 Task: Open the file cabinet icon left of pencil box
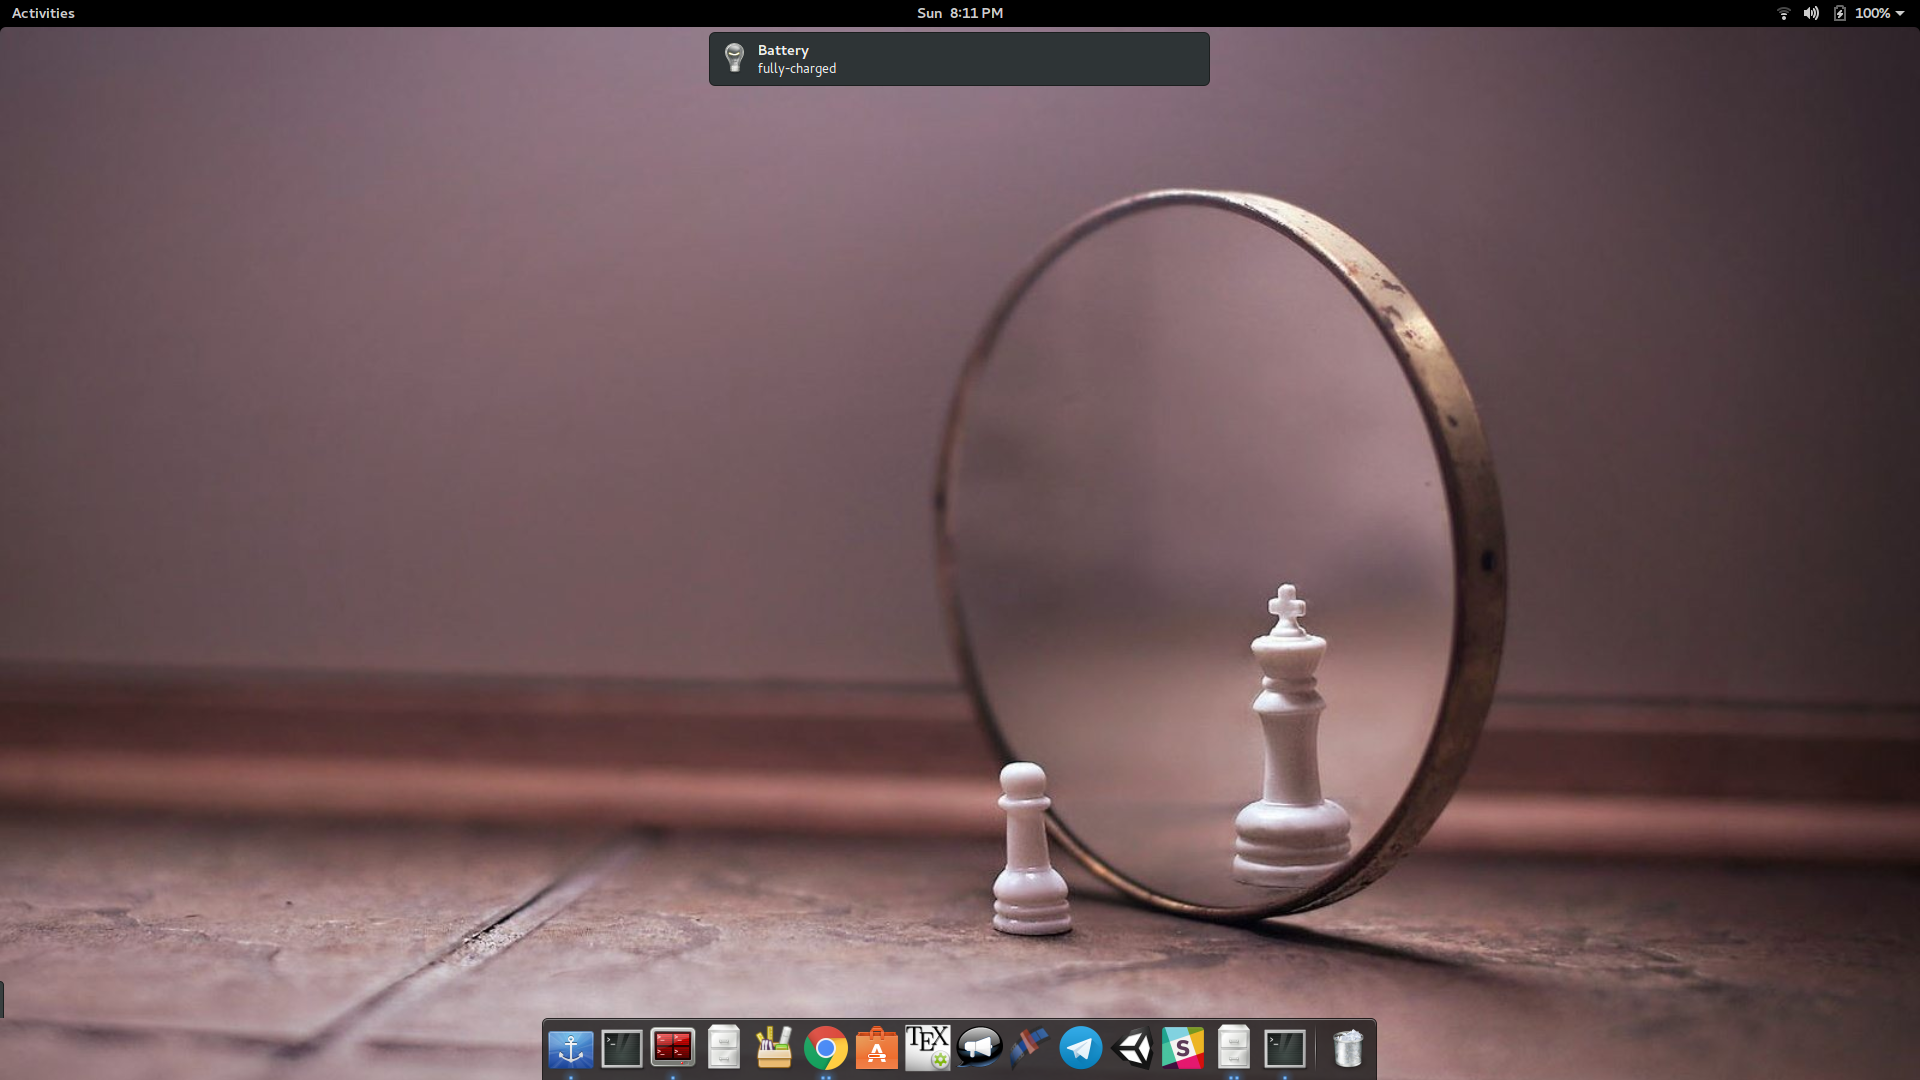click(x=723, y=1048)
